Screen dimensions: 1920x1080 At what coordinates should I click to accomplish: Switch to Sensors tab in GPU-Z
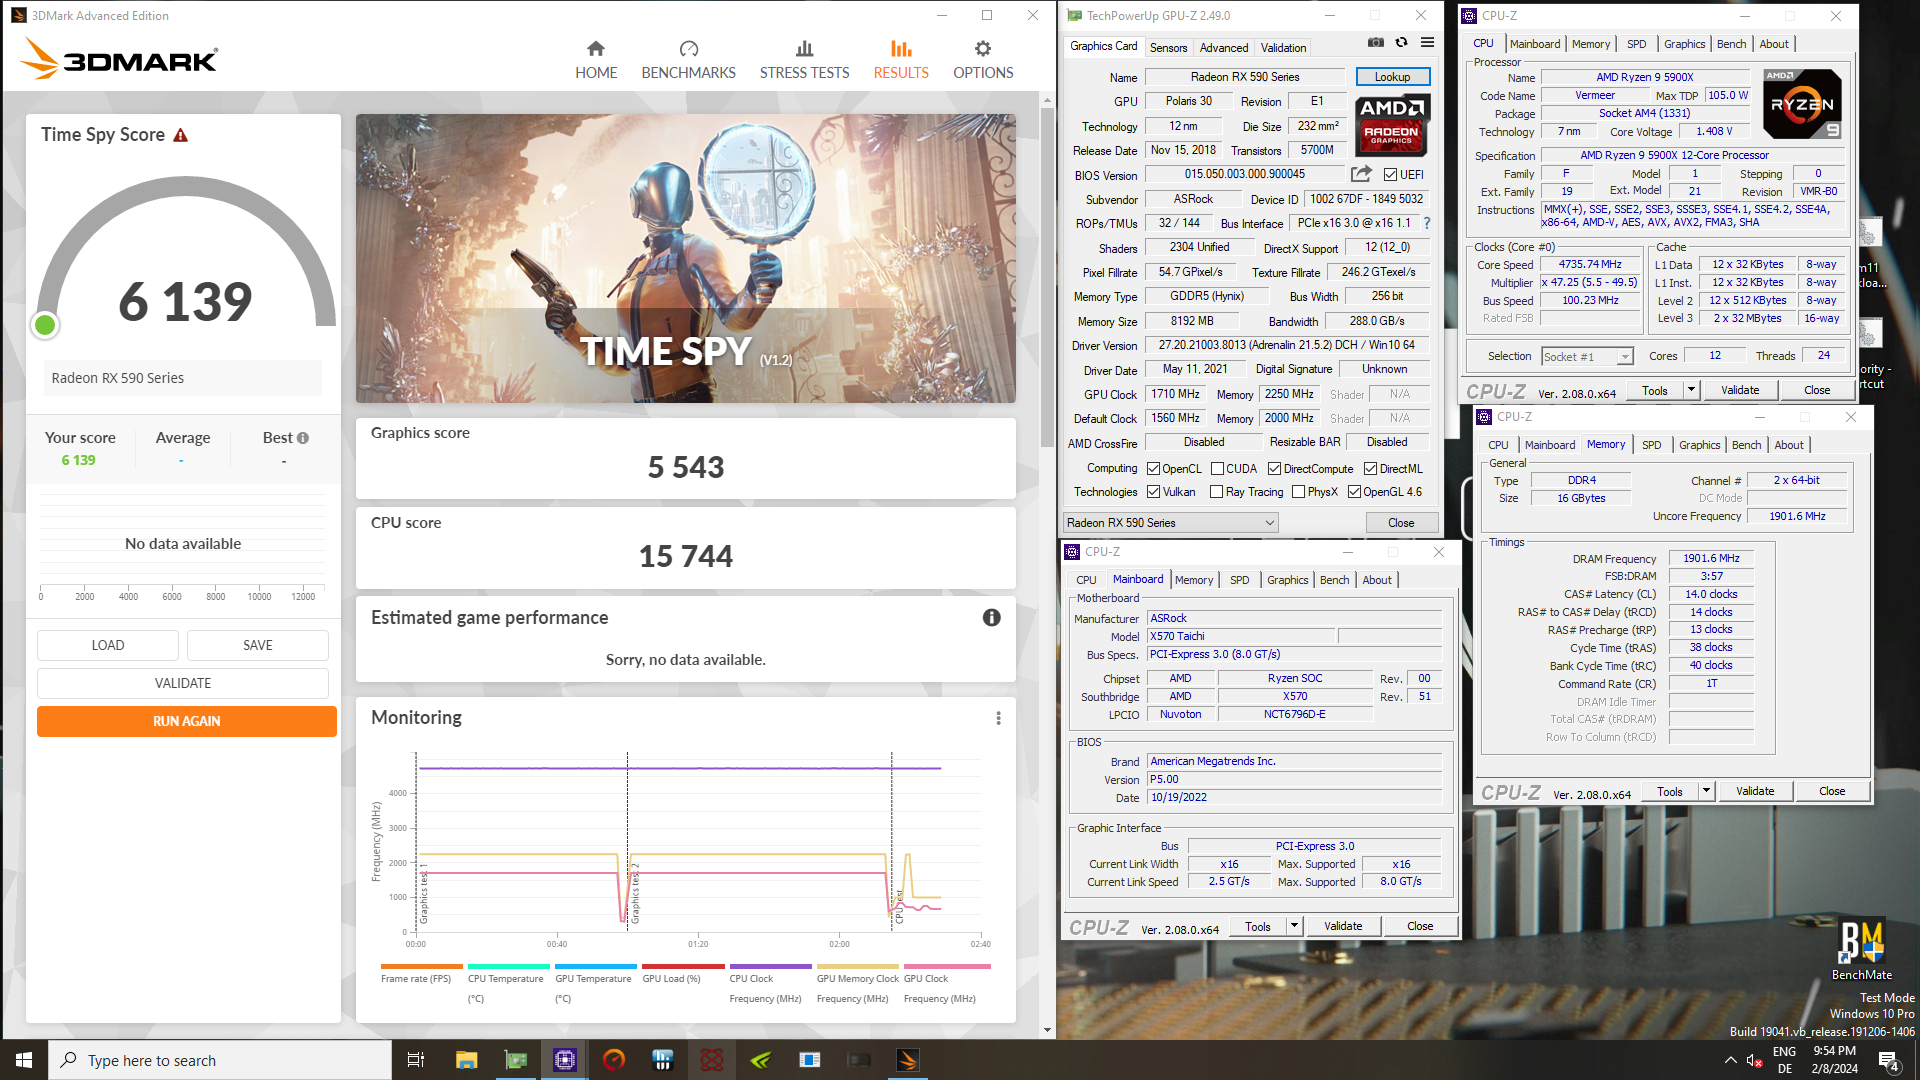point(1168,47)
